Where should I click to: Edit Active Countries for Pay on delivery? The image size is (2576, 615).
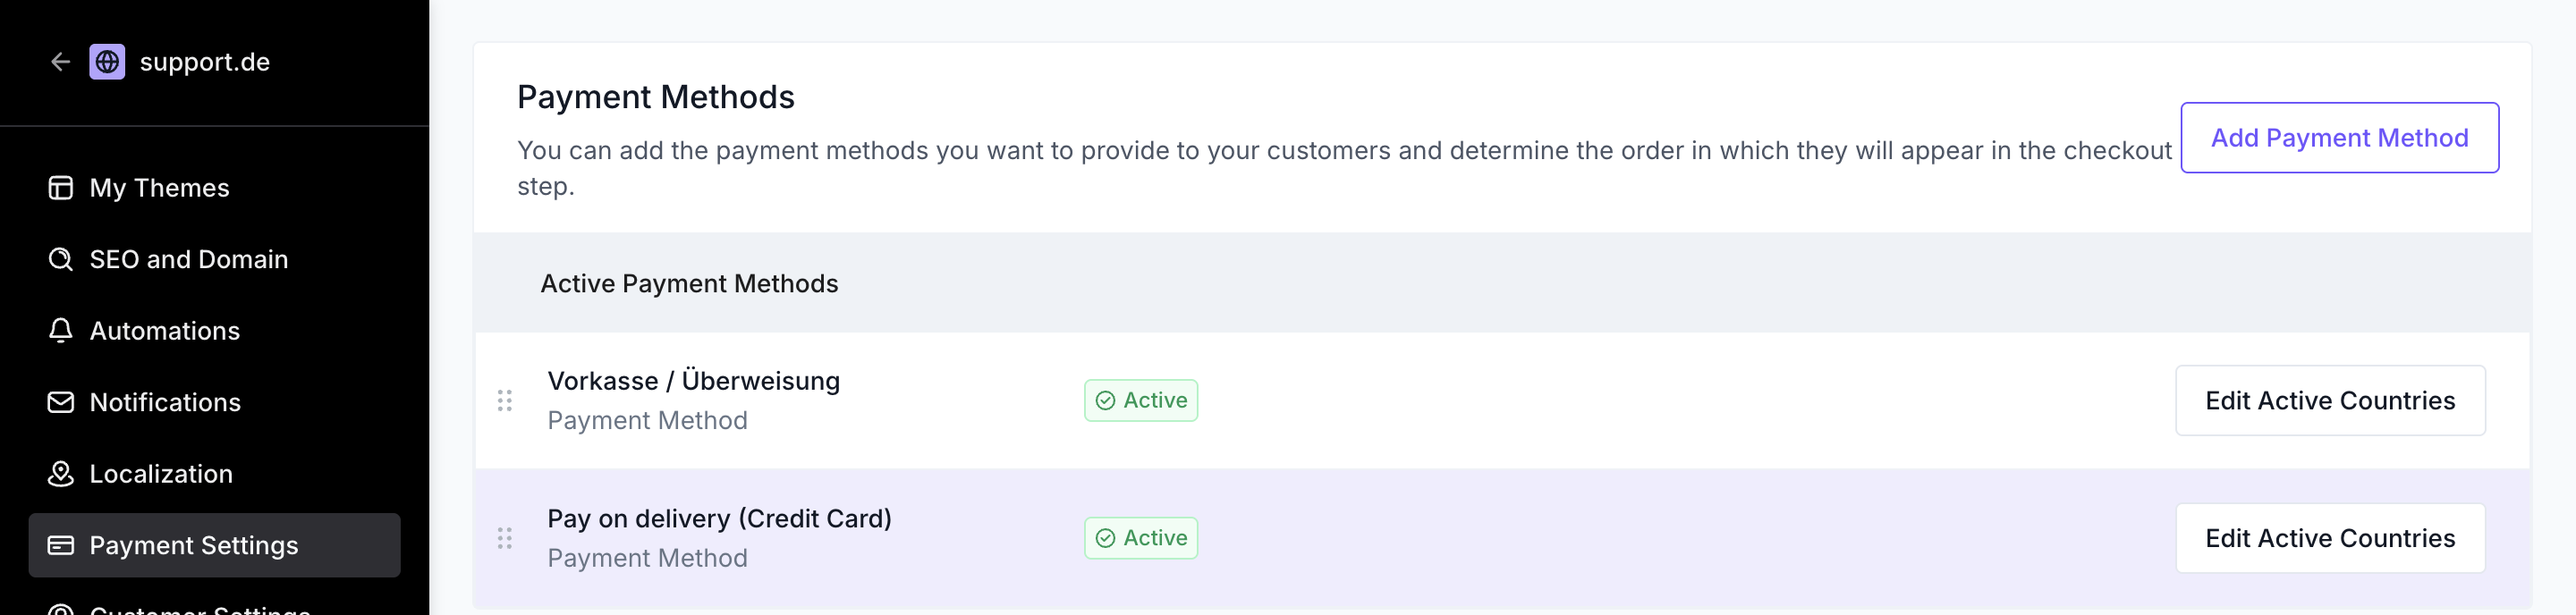coord(2330,539)
